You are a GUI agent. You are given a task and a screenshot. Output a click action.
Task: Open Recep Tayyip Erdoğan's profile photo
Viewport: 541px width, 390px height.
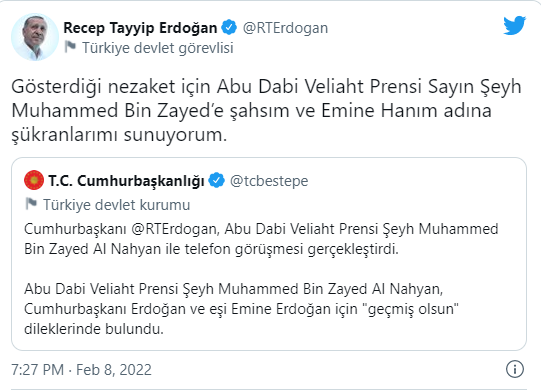coord(35,37)
